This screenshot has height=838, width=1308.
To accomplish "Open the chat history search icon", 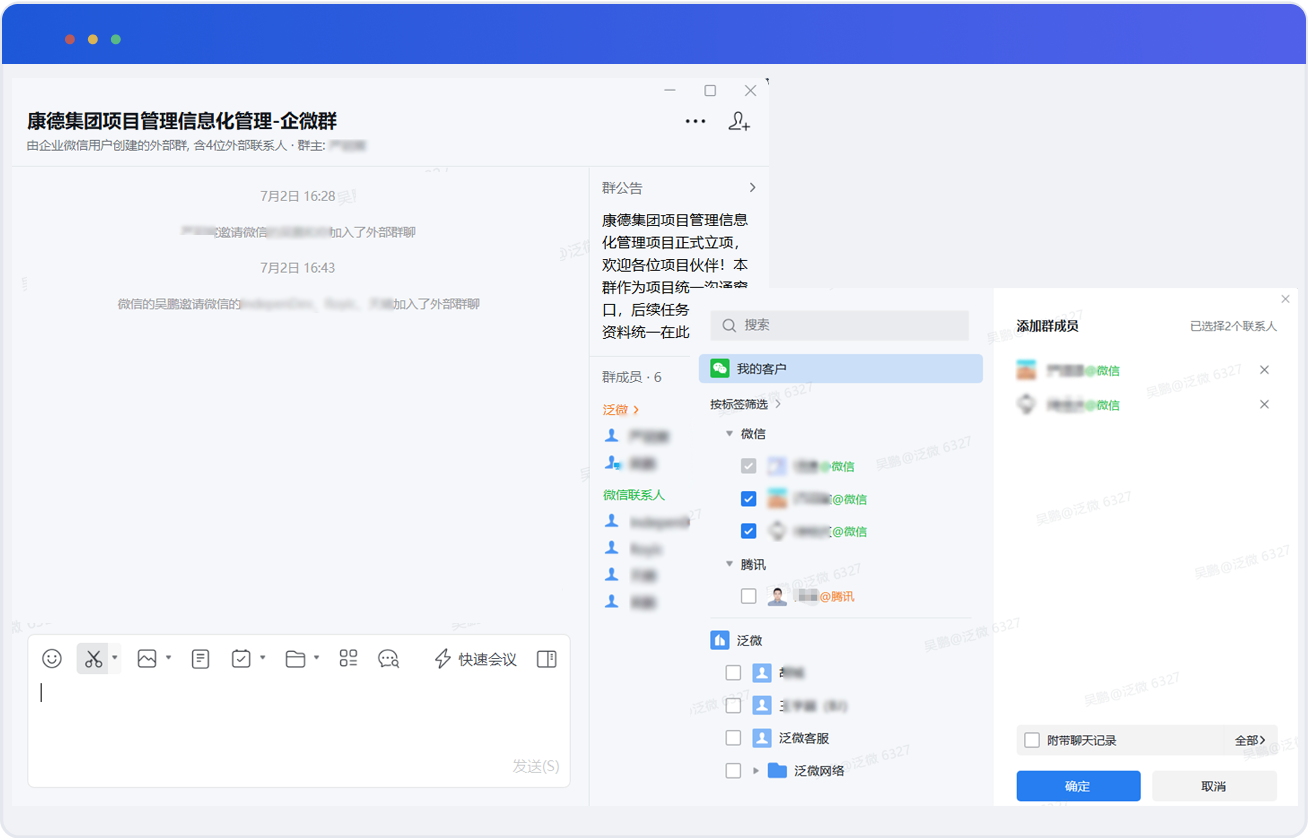I will point(388,659).
